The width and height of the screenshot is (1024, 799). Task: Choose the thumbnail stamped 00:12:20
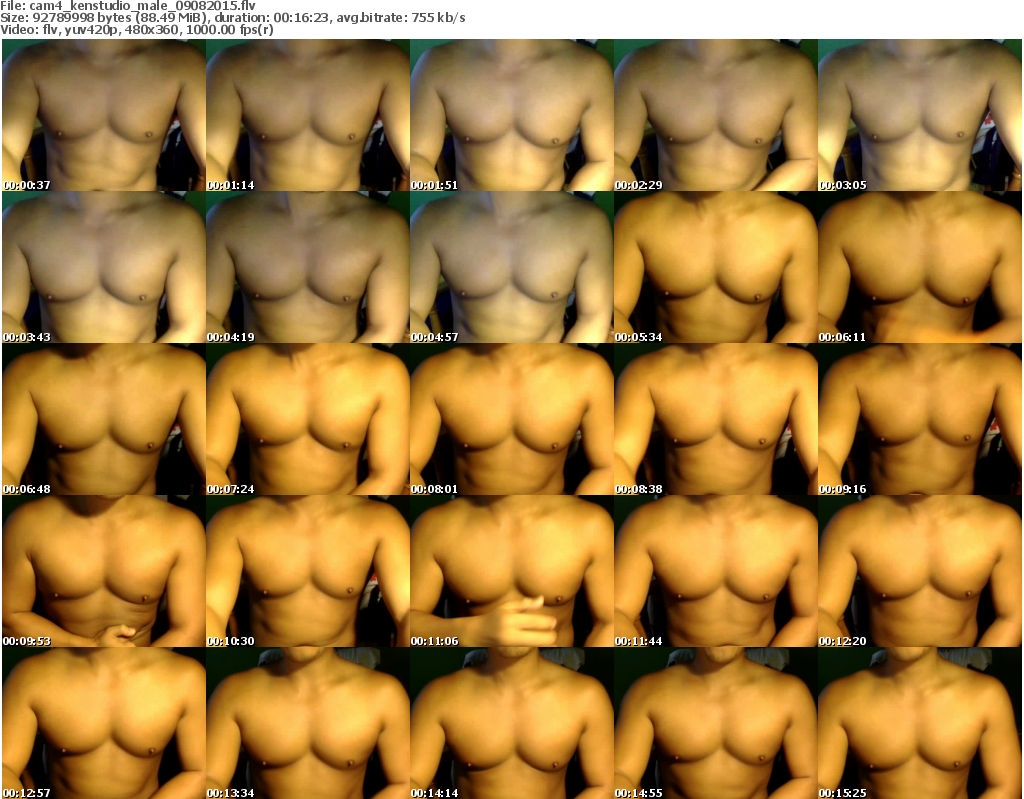pos(919,571)
